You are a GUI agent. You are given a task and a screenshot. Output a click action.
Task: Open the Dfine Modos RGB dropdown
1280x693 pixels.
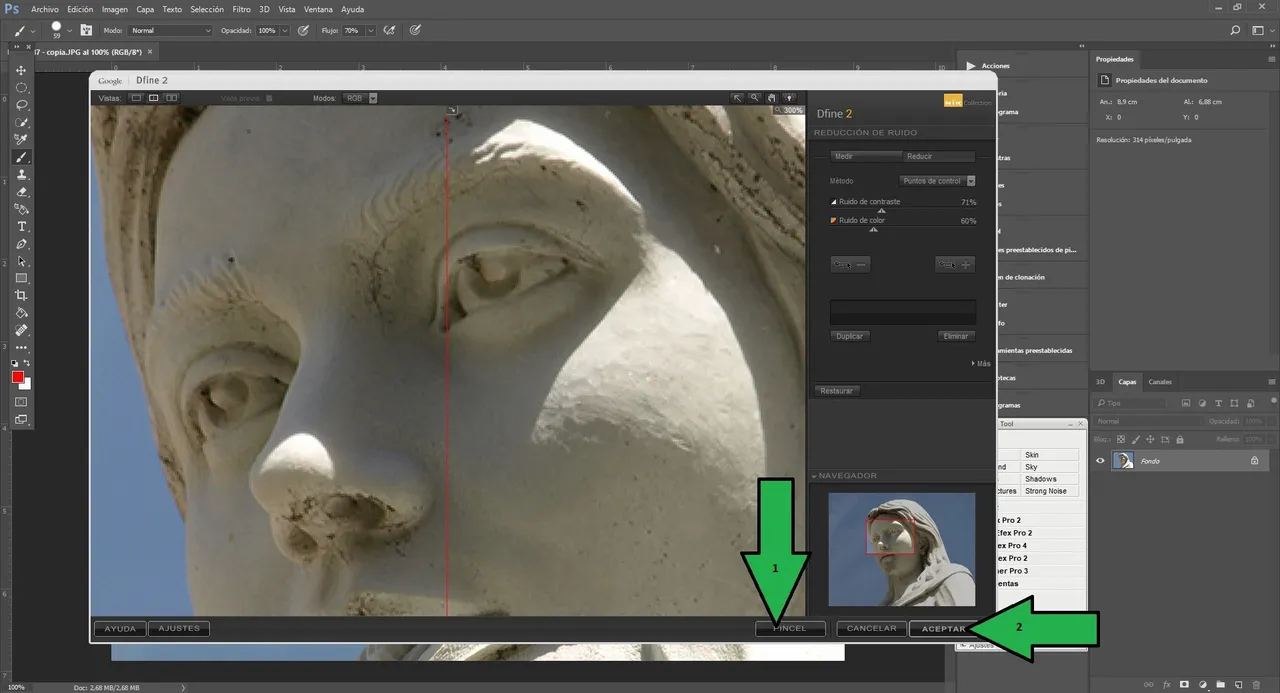pyautogui.click(x=360, y=98)
